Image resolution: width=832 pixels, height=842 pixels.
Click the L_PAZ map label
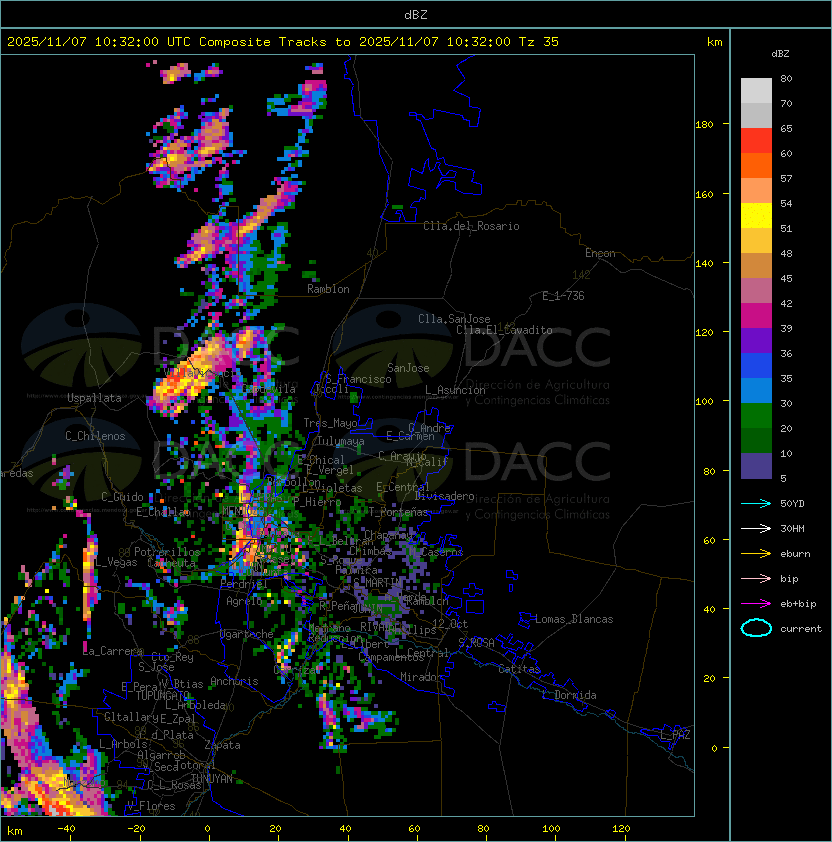click(x=675, y=735)
